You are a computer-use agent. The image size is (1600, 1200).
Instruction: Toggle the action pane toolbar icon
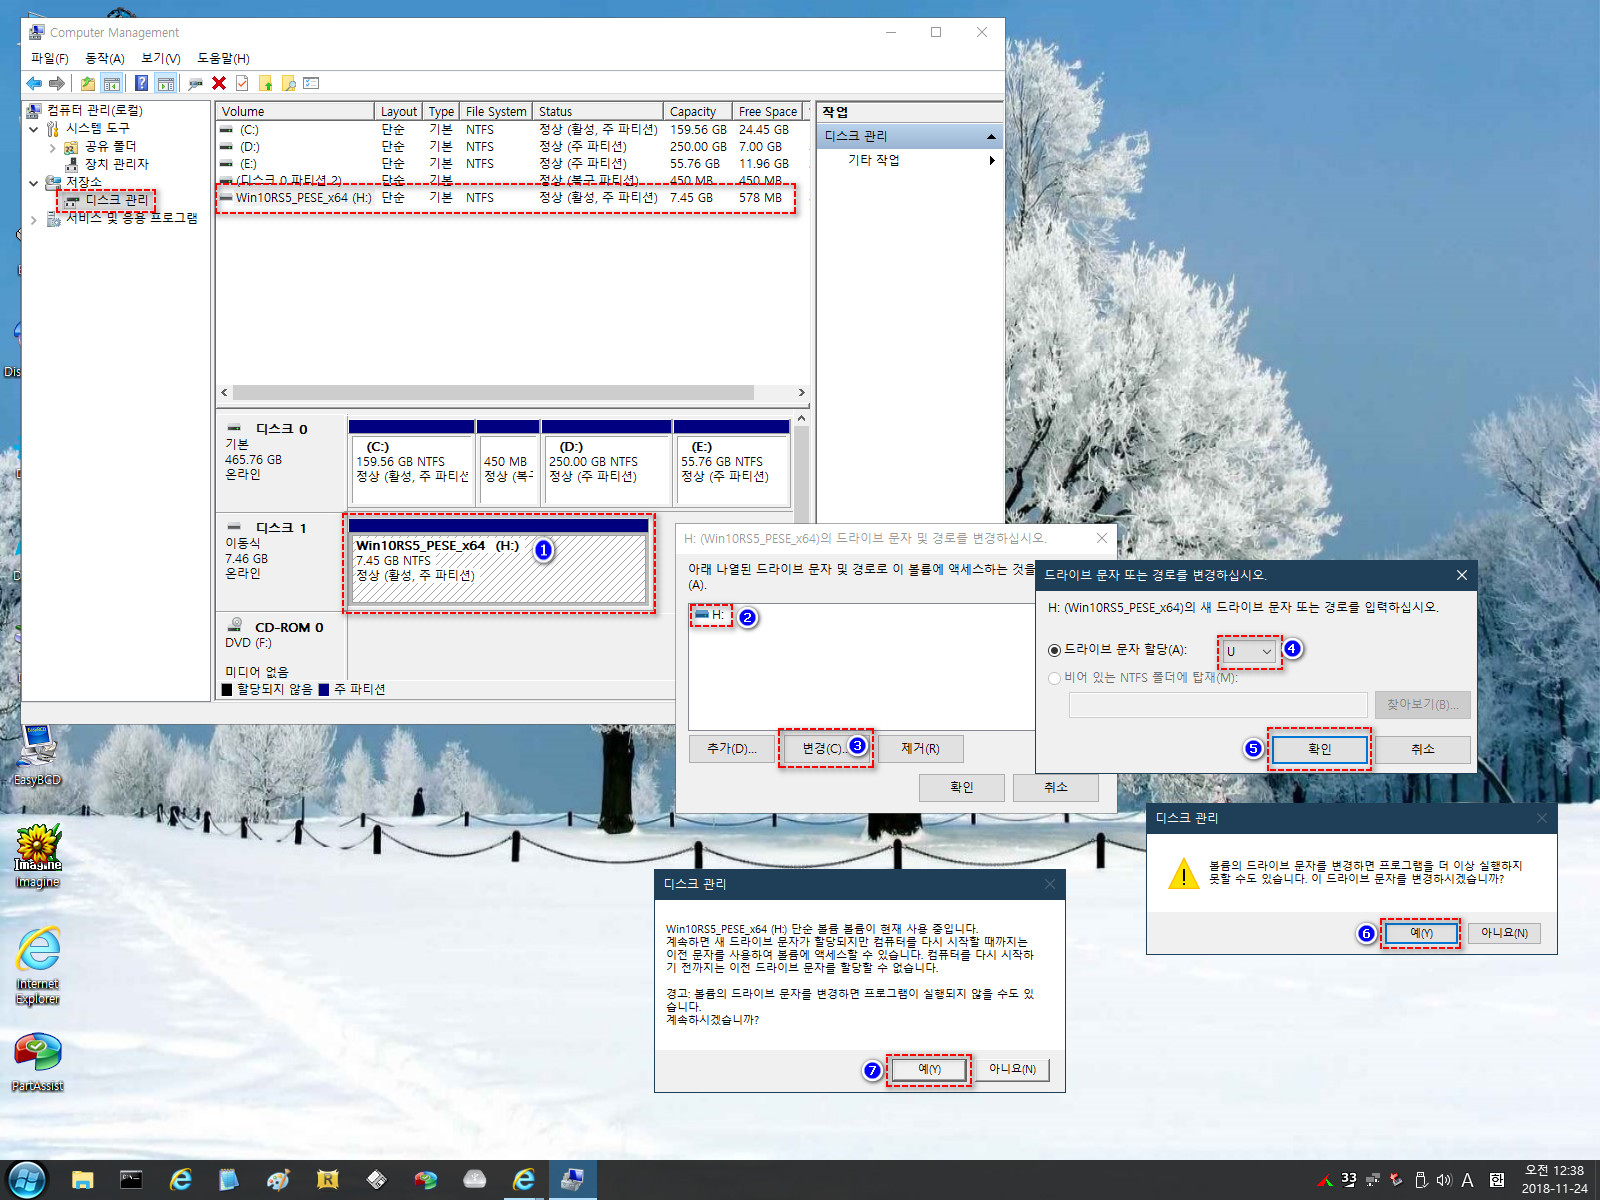pos(166,83)
